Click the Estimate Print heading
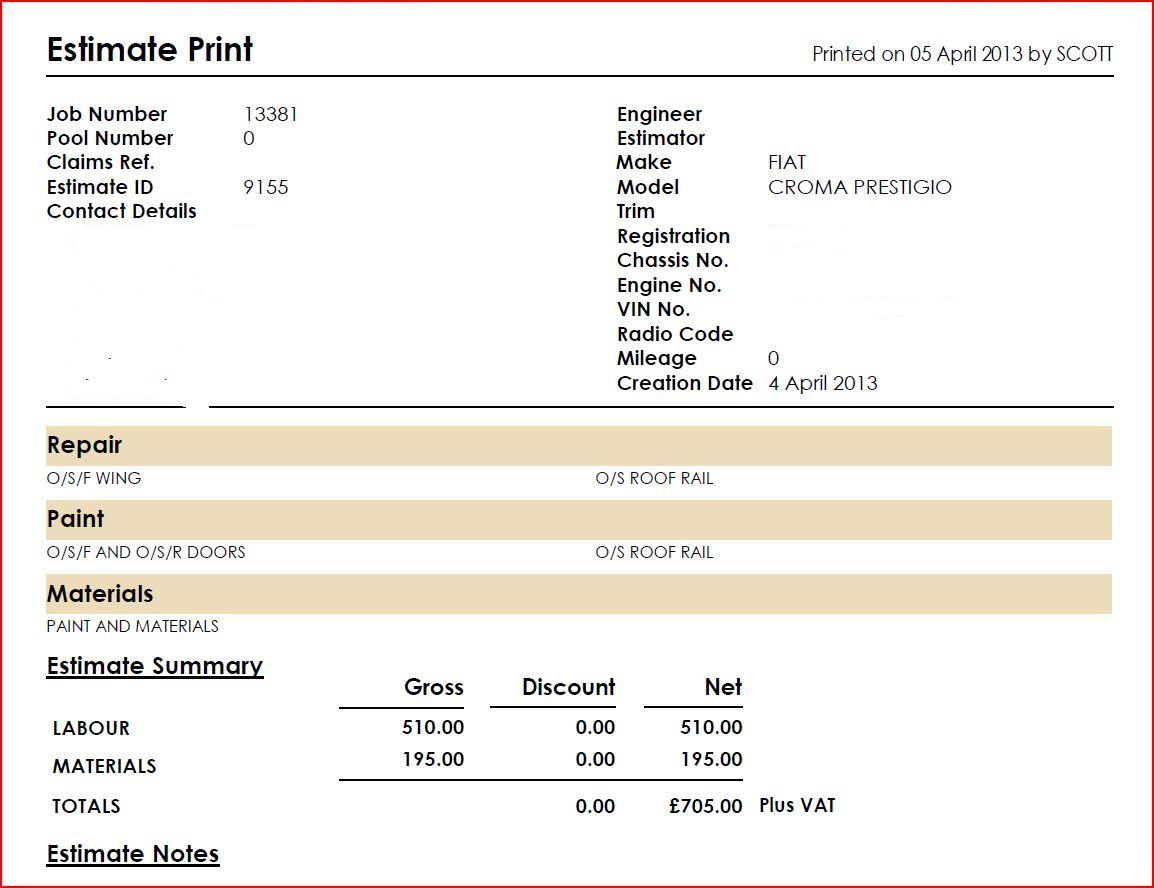This screenshot has height=888, width=1154. click(x=149, y=50)
